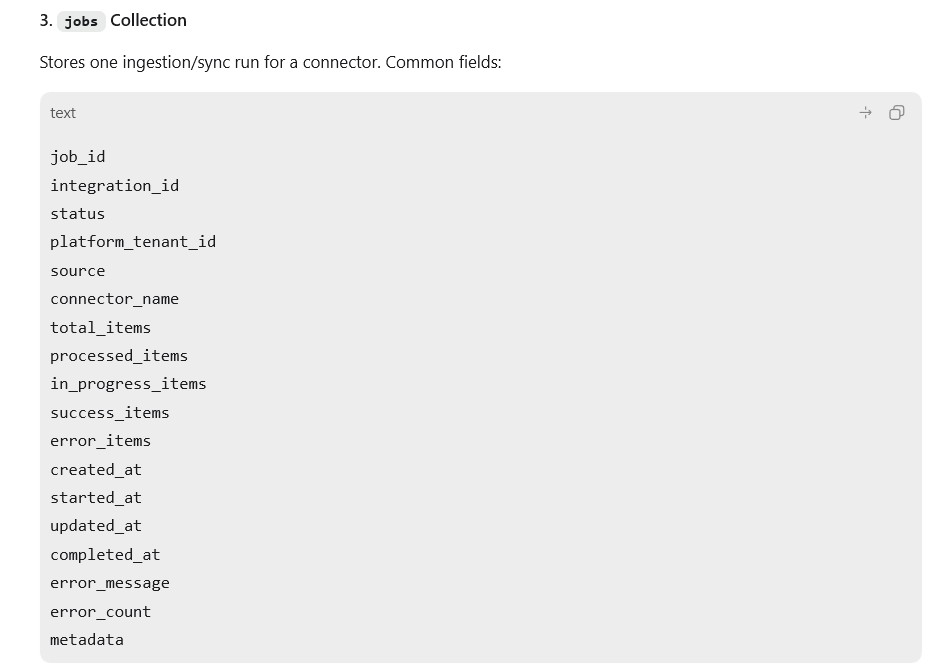This screenshot has width=944, height=667.
Task: Click the metadata field line
Action: point(87,640)
